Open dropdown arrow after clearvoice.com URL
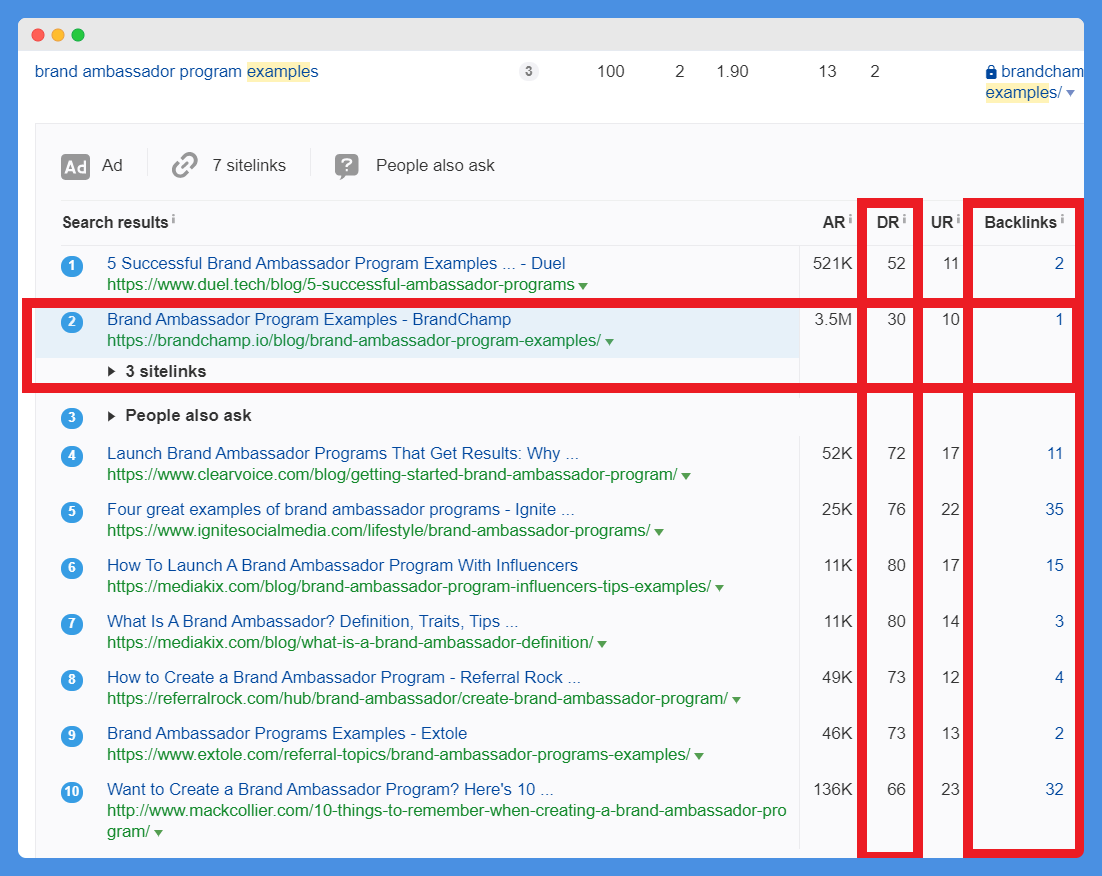 [x=686, y=476]
